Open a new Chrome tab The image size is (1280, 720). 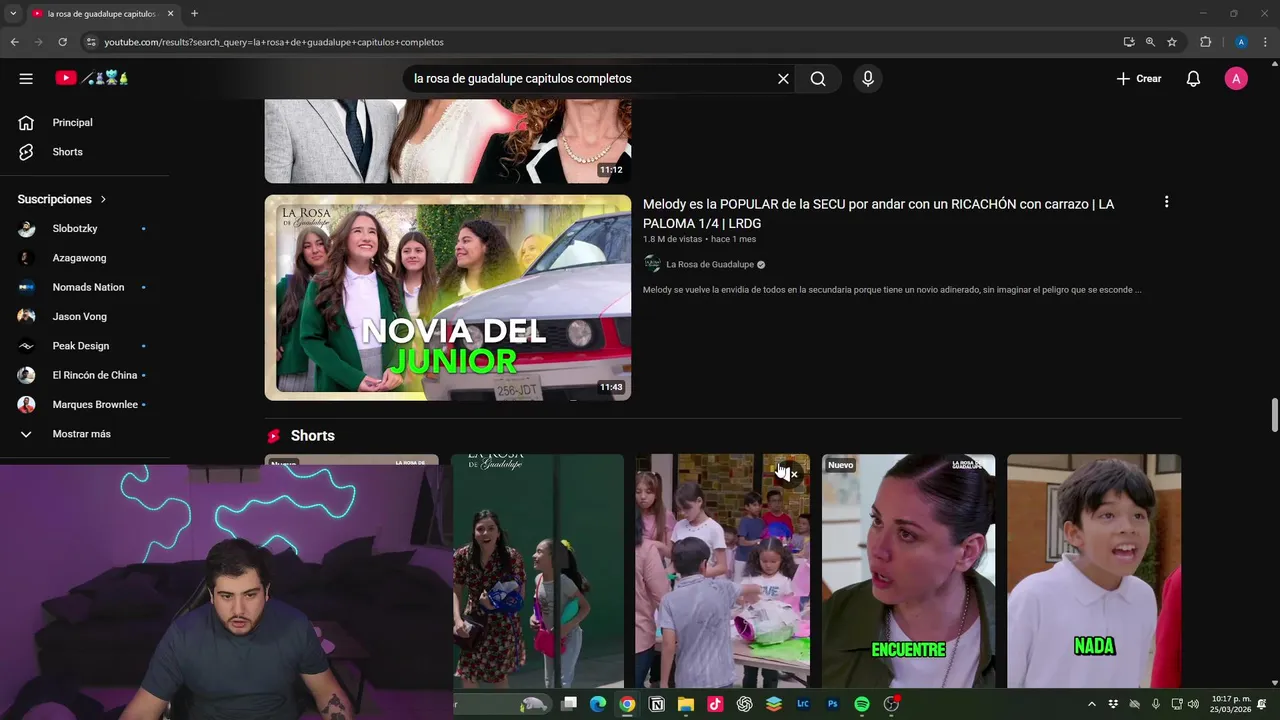[x=194, y=13]
